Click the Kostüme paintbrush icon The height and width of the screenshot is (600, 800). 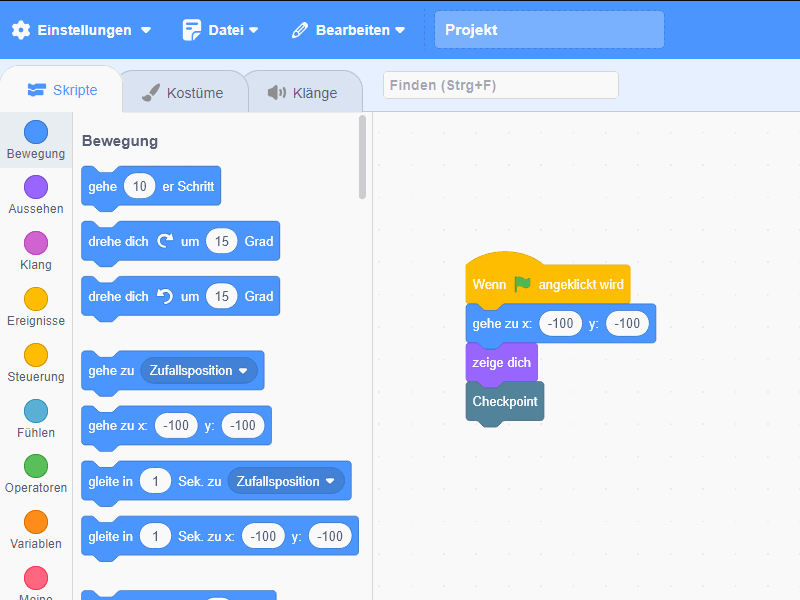coord(151,92)
